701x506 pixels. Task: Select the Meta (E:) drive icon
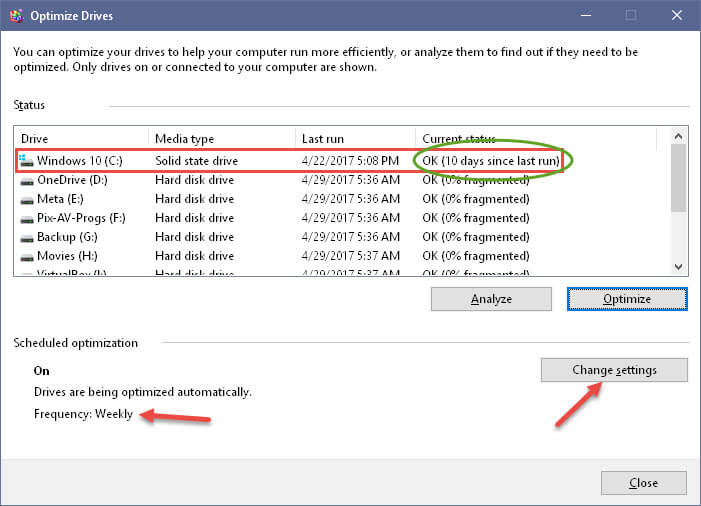tap(27, 200)
